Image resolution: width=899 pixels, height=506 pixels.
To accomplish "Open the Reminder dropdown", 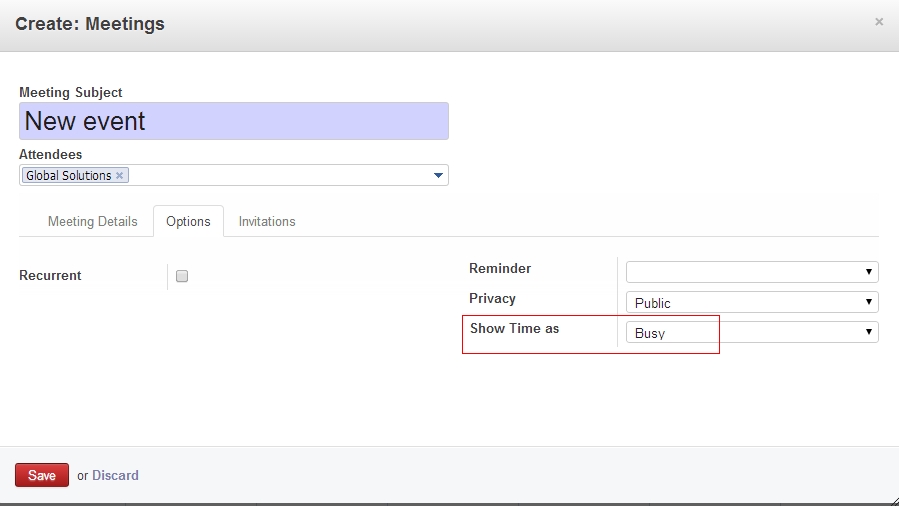I will tap(752, 272).
